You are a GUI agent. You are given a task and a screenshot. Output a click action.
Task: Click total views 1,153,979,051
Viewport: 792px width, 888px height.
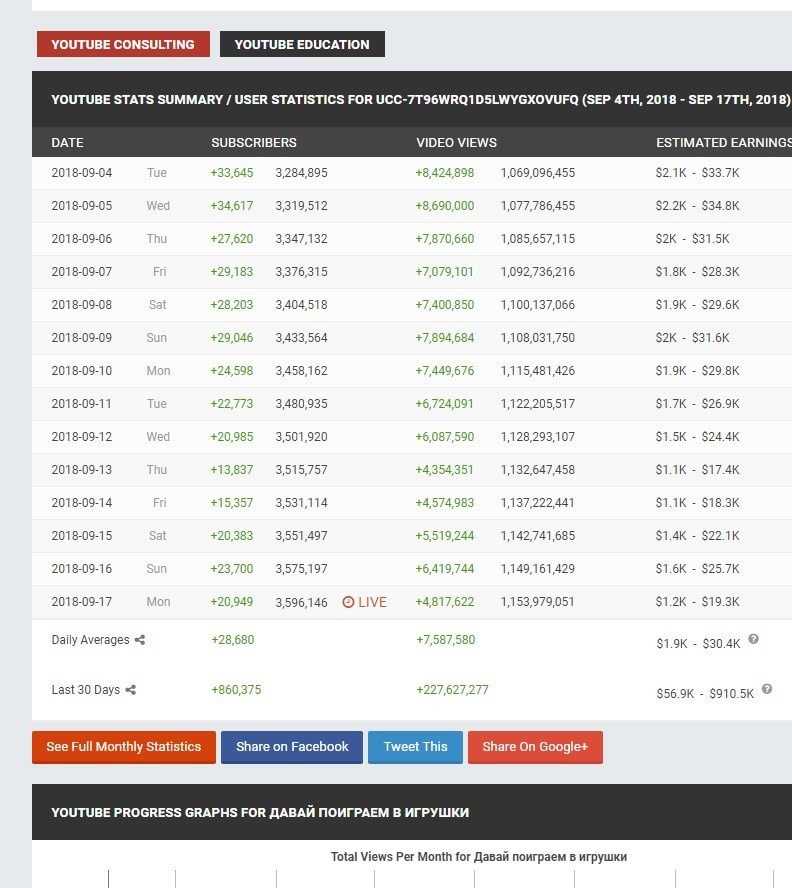pos(538,601)
